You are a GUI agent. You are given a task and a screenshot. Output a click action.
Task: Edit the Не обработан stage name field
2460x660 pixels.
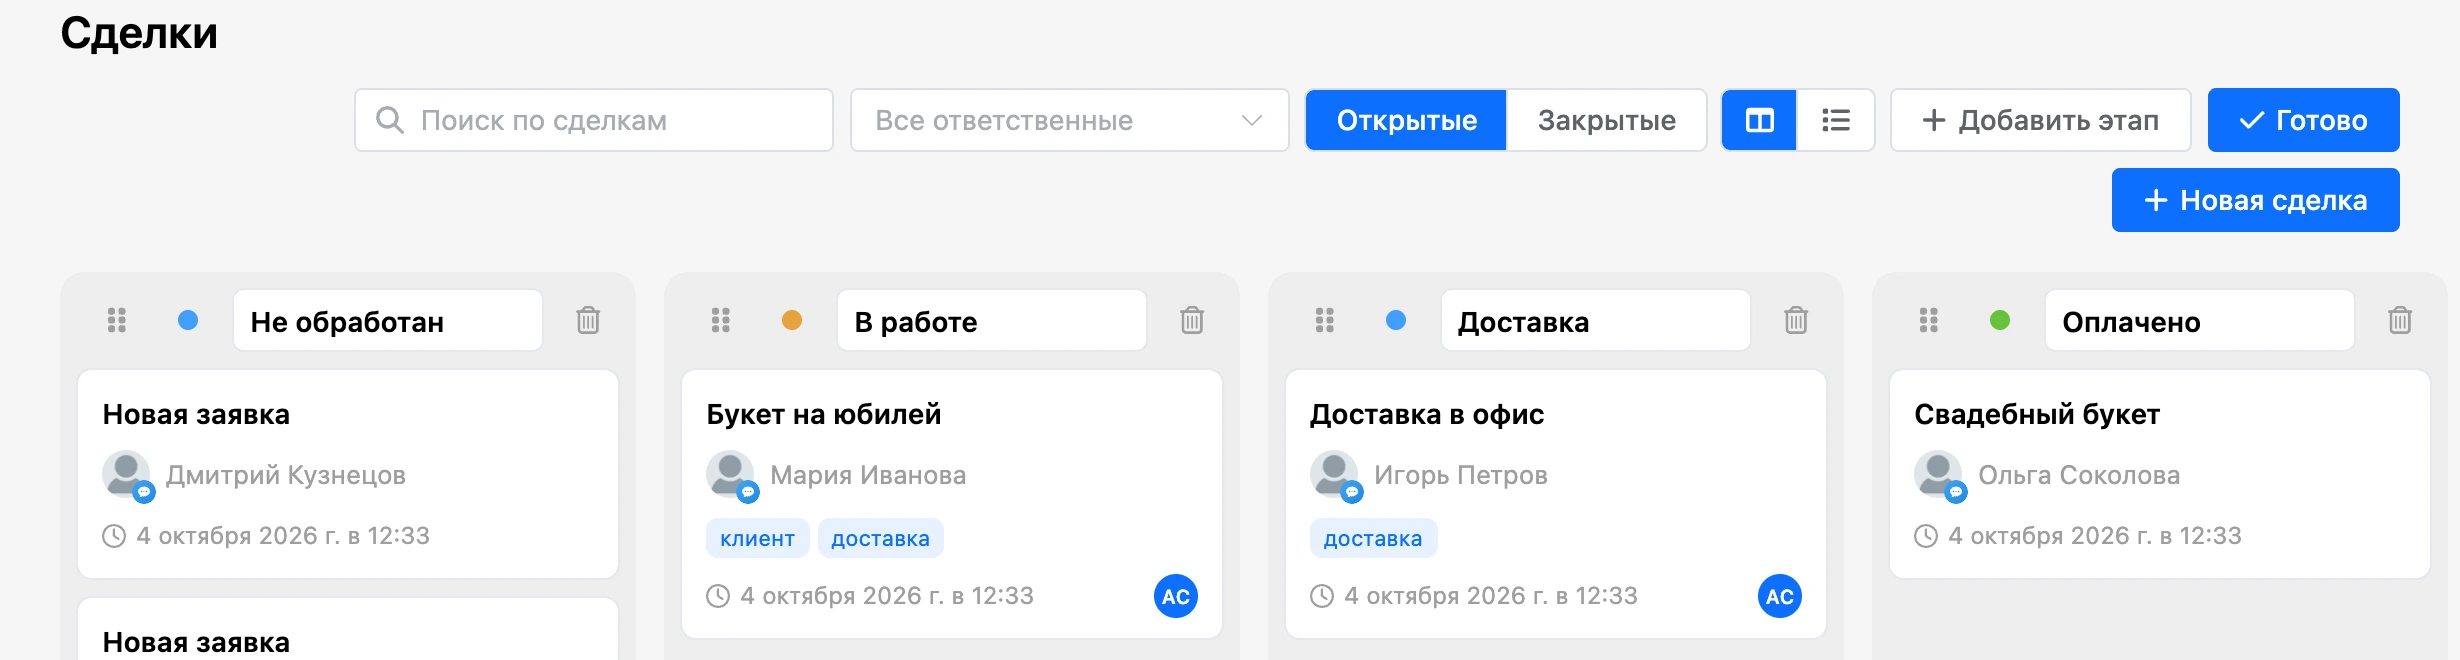coord(388,320)
